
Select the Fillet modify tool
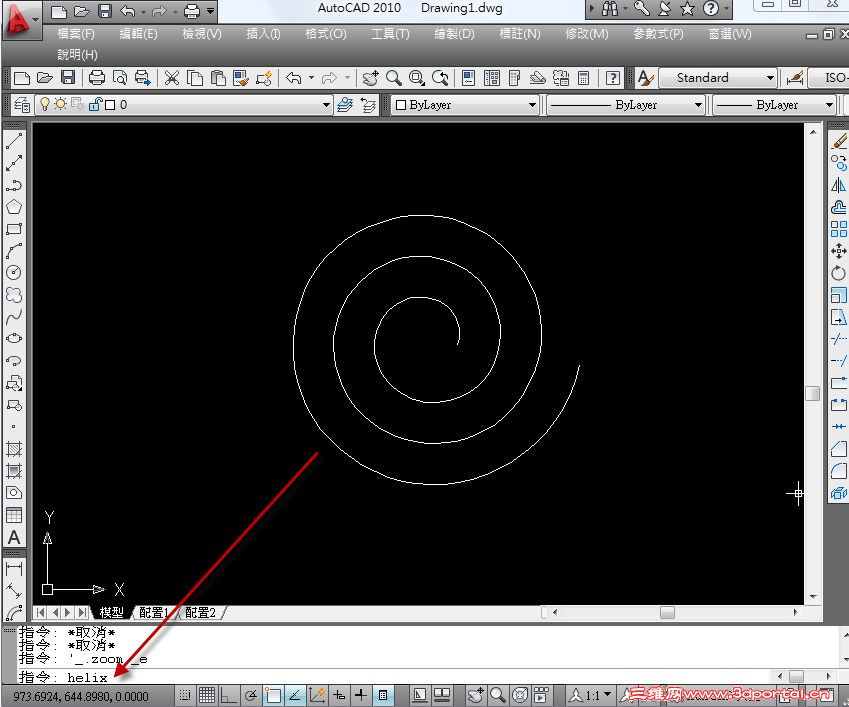[839, 471]
